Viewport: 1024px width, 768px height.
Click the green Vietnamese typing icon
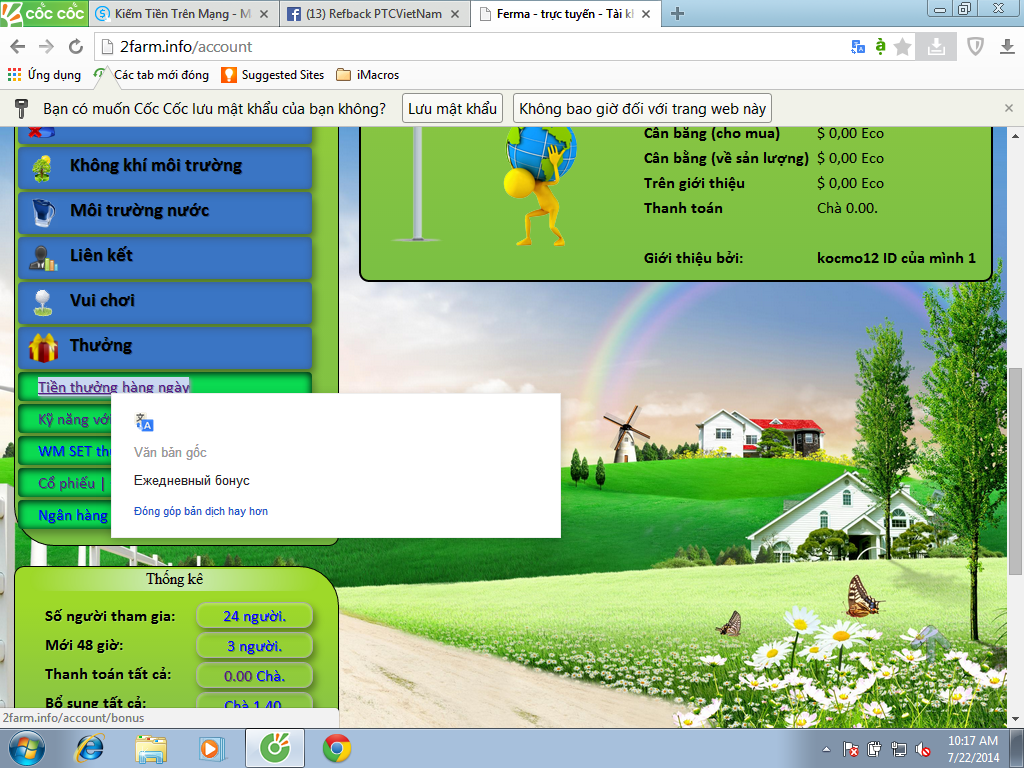tap(880, 46)
